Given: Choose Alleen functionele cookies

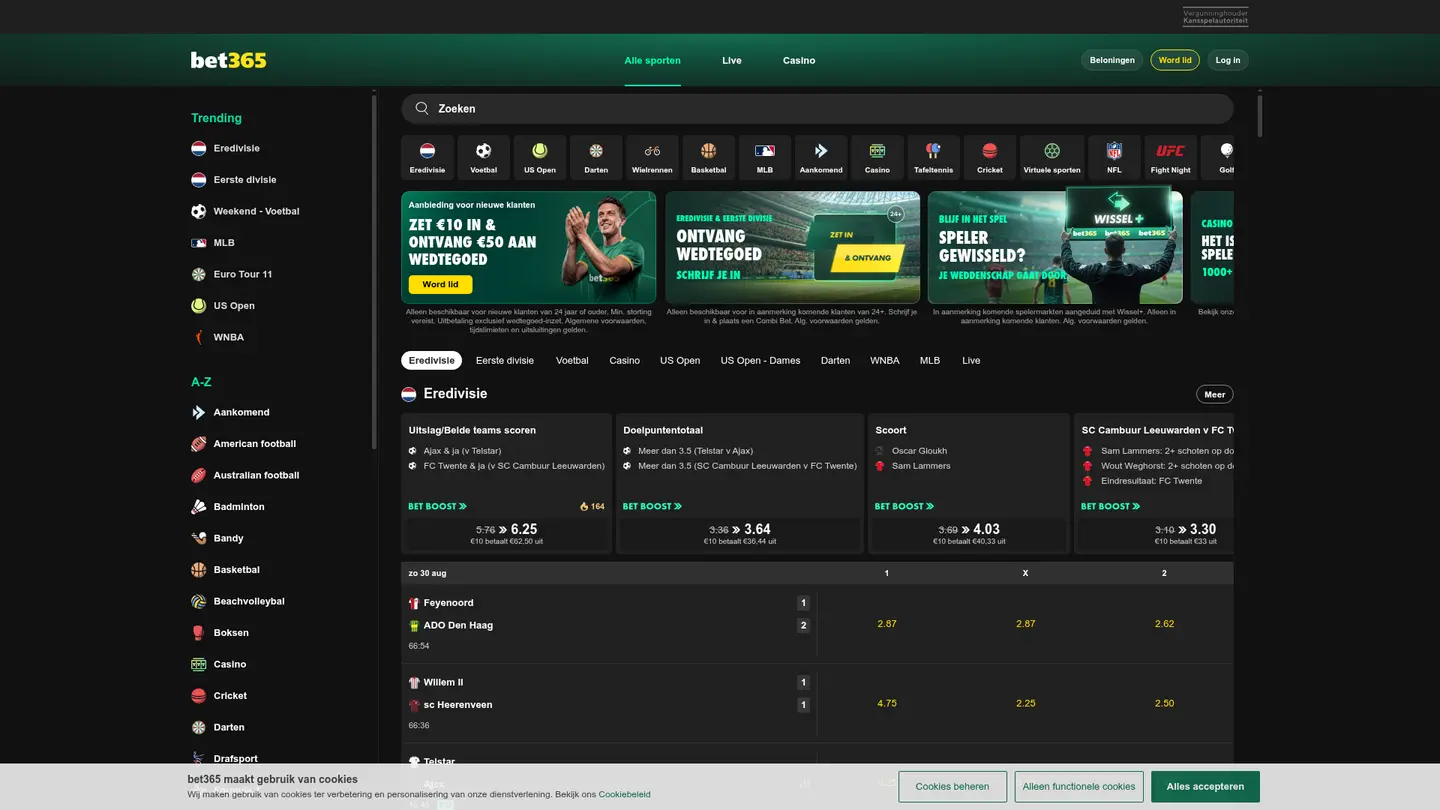Looking at the screenshot, I should pos(1079,787).
